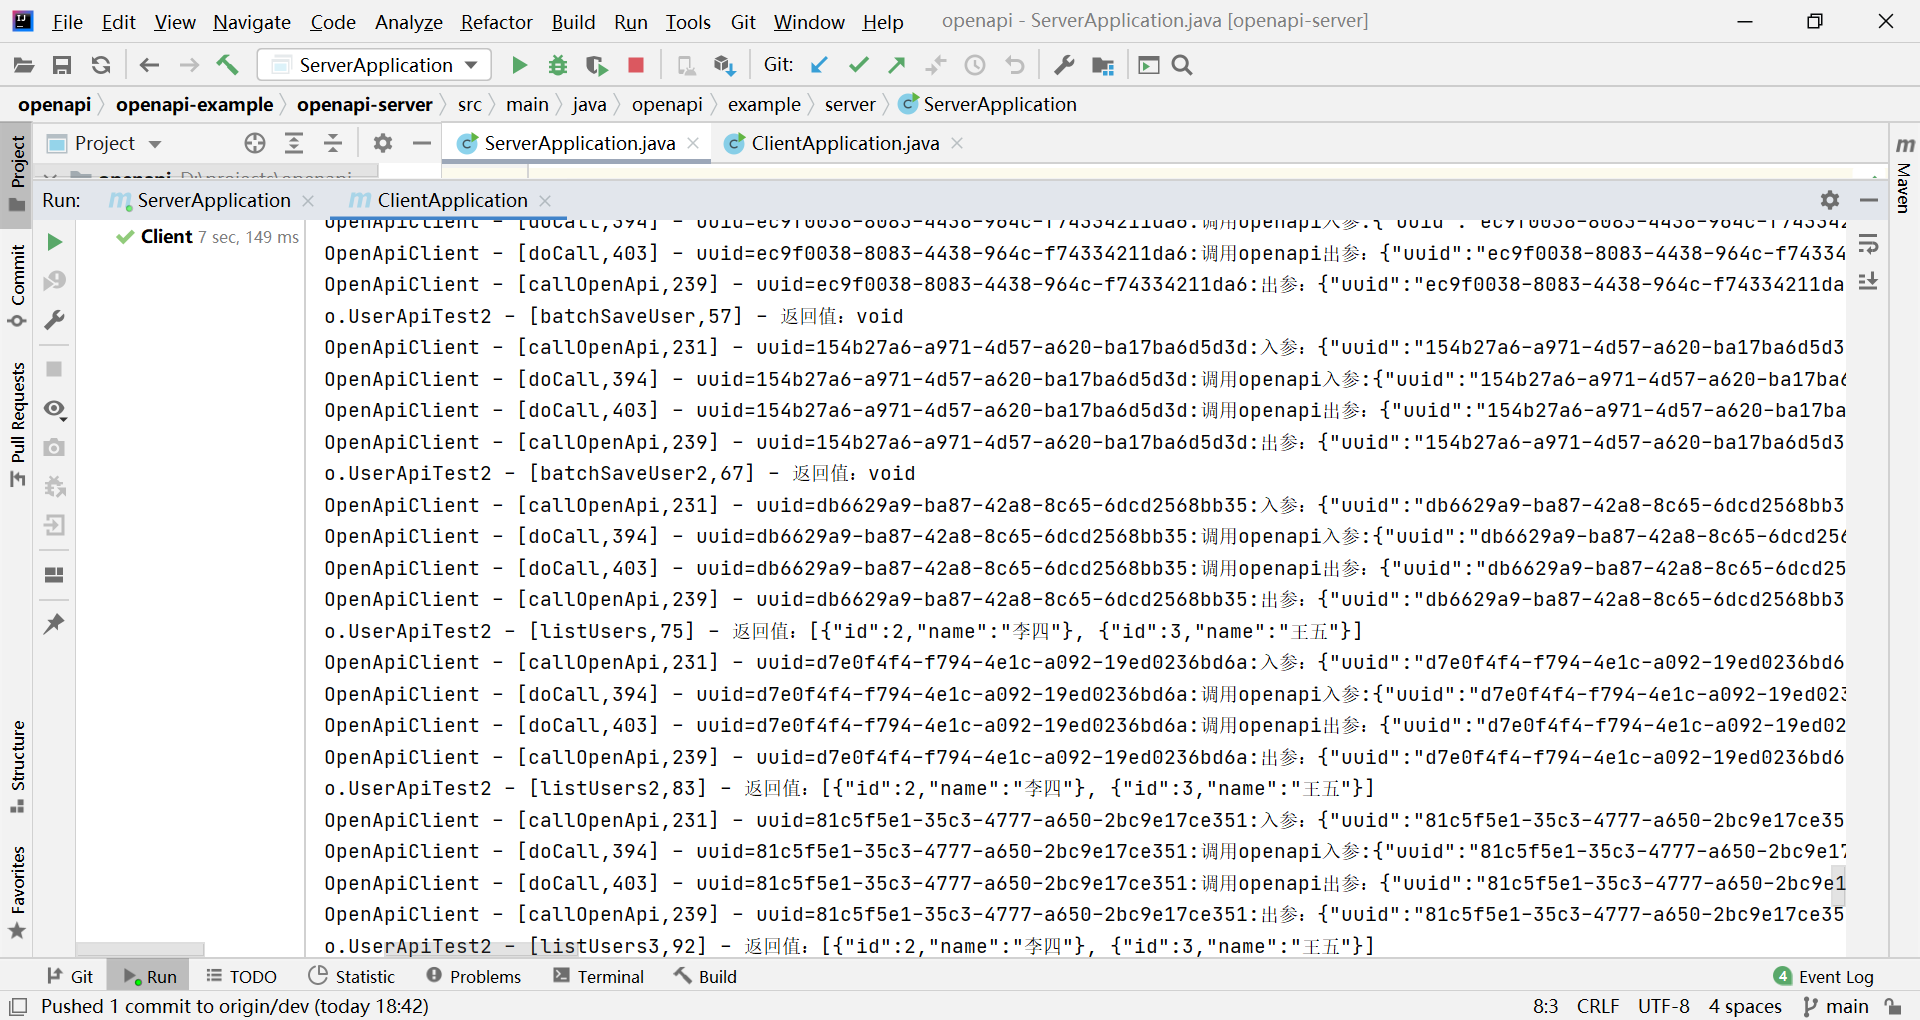This screenshot has width=1920, height=1020.
Task: Open the File menu
Action: (67, 21)
